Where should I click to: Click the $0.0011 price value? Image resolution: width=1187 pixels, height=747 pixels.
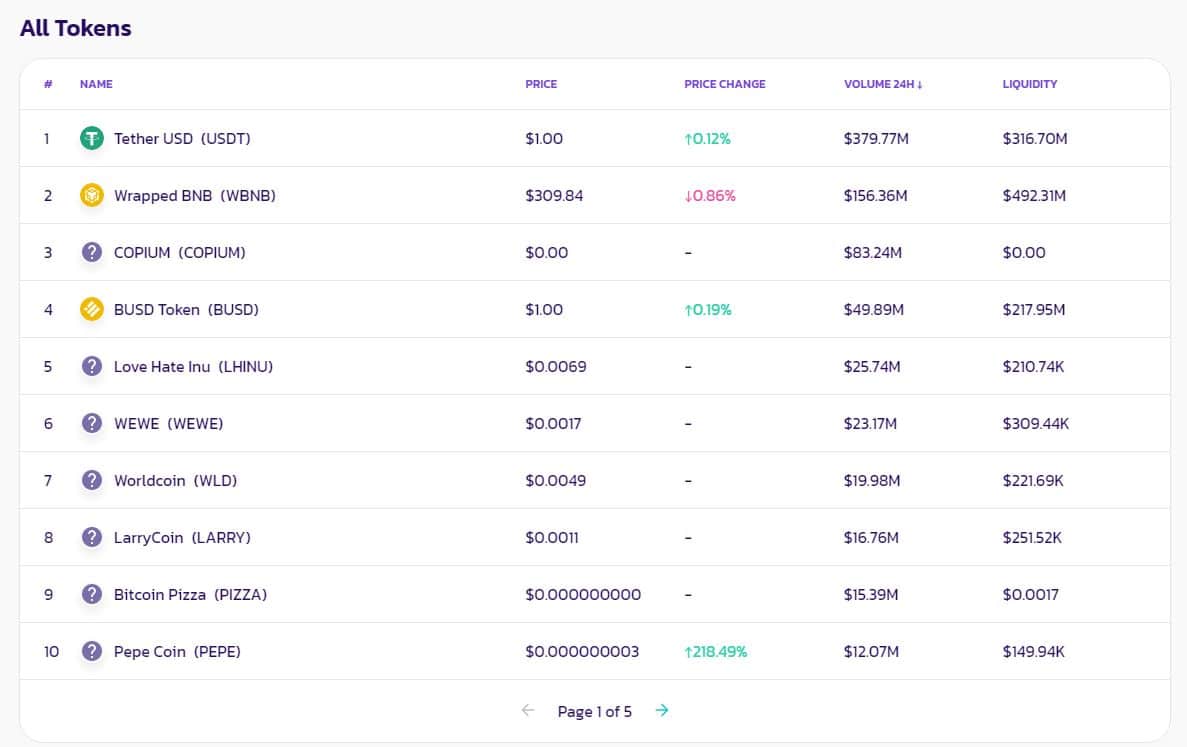click(552, 537)
